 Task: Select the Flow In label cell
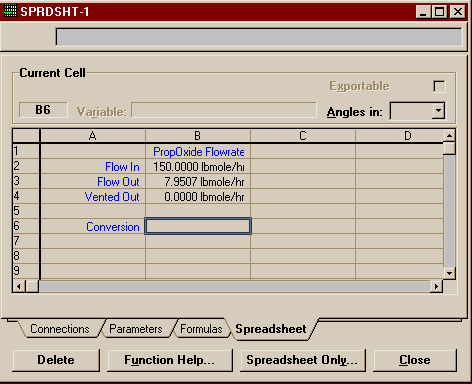(93, 167)
